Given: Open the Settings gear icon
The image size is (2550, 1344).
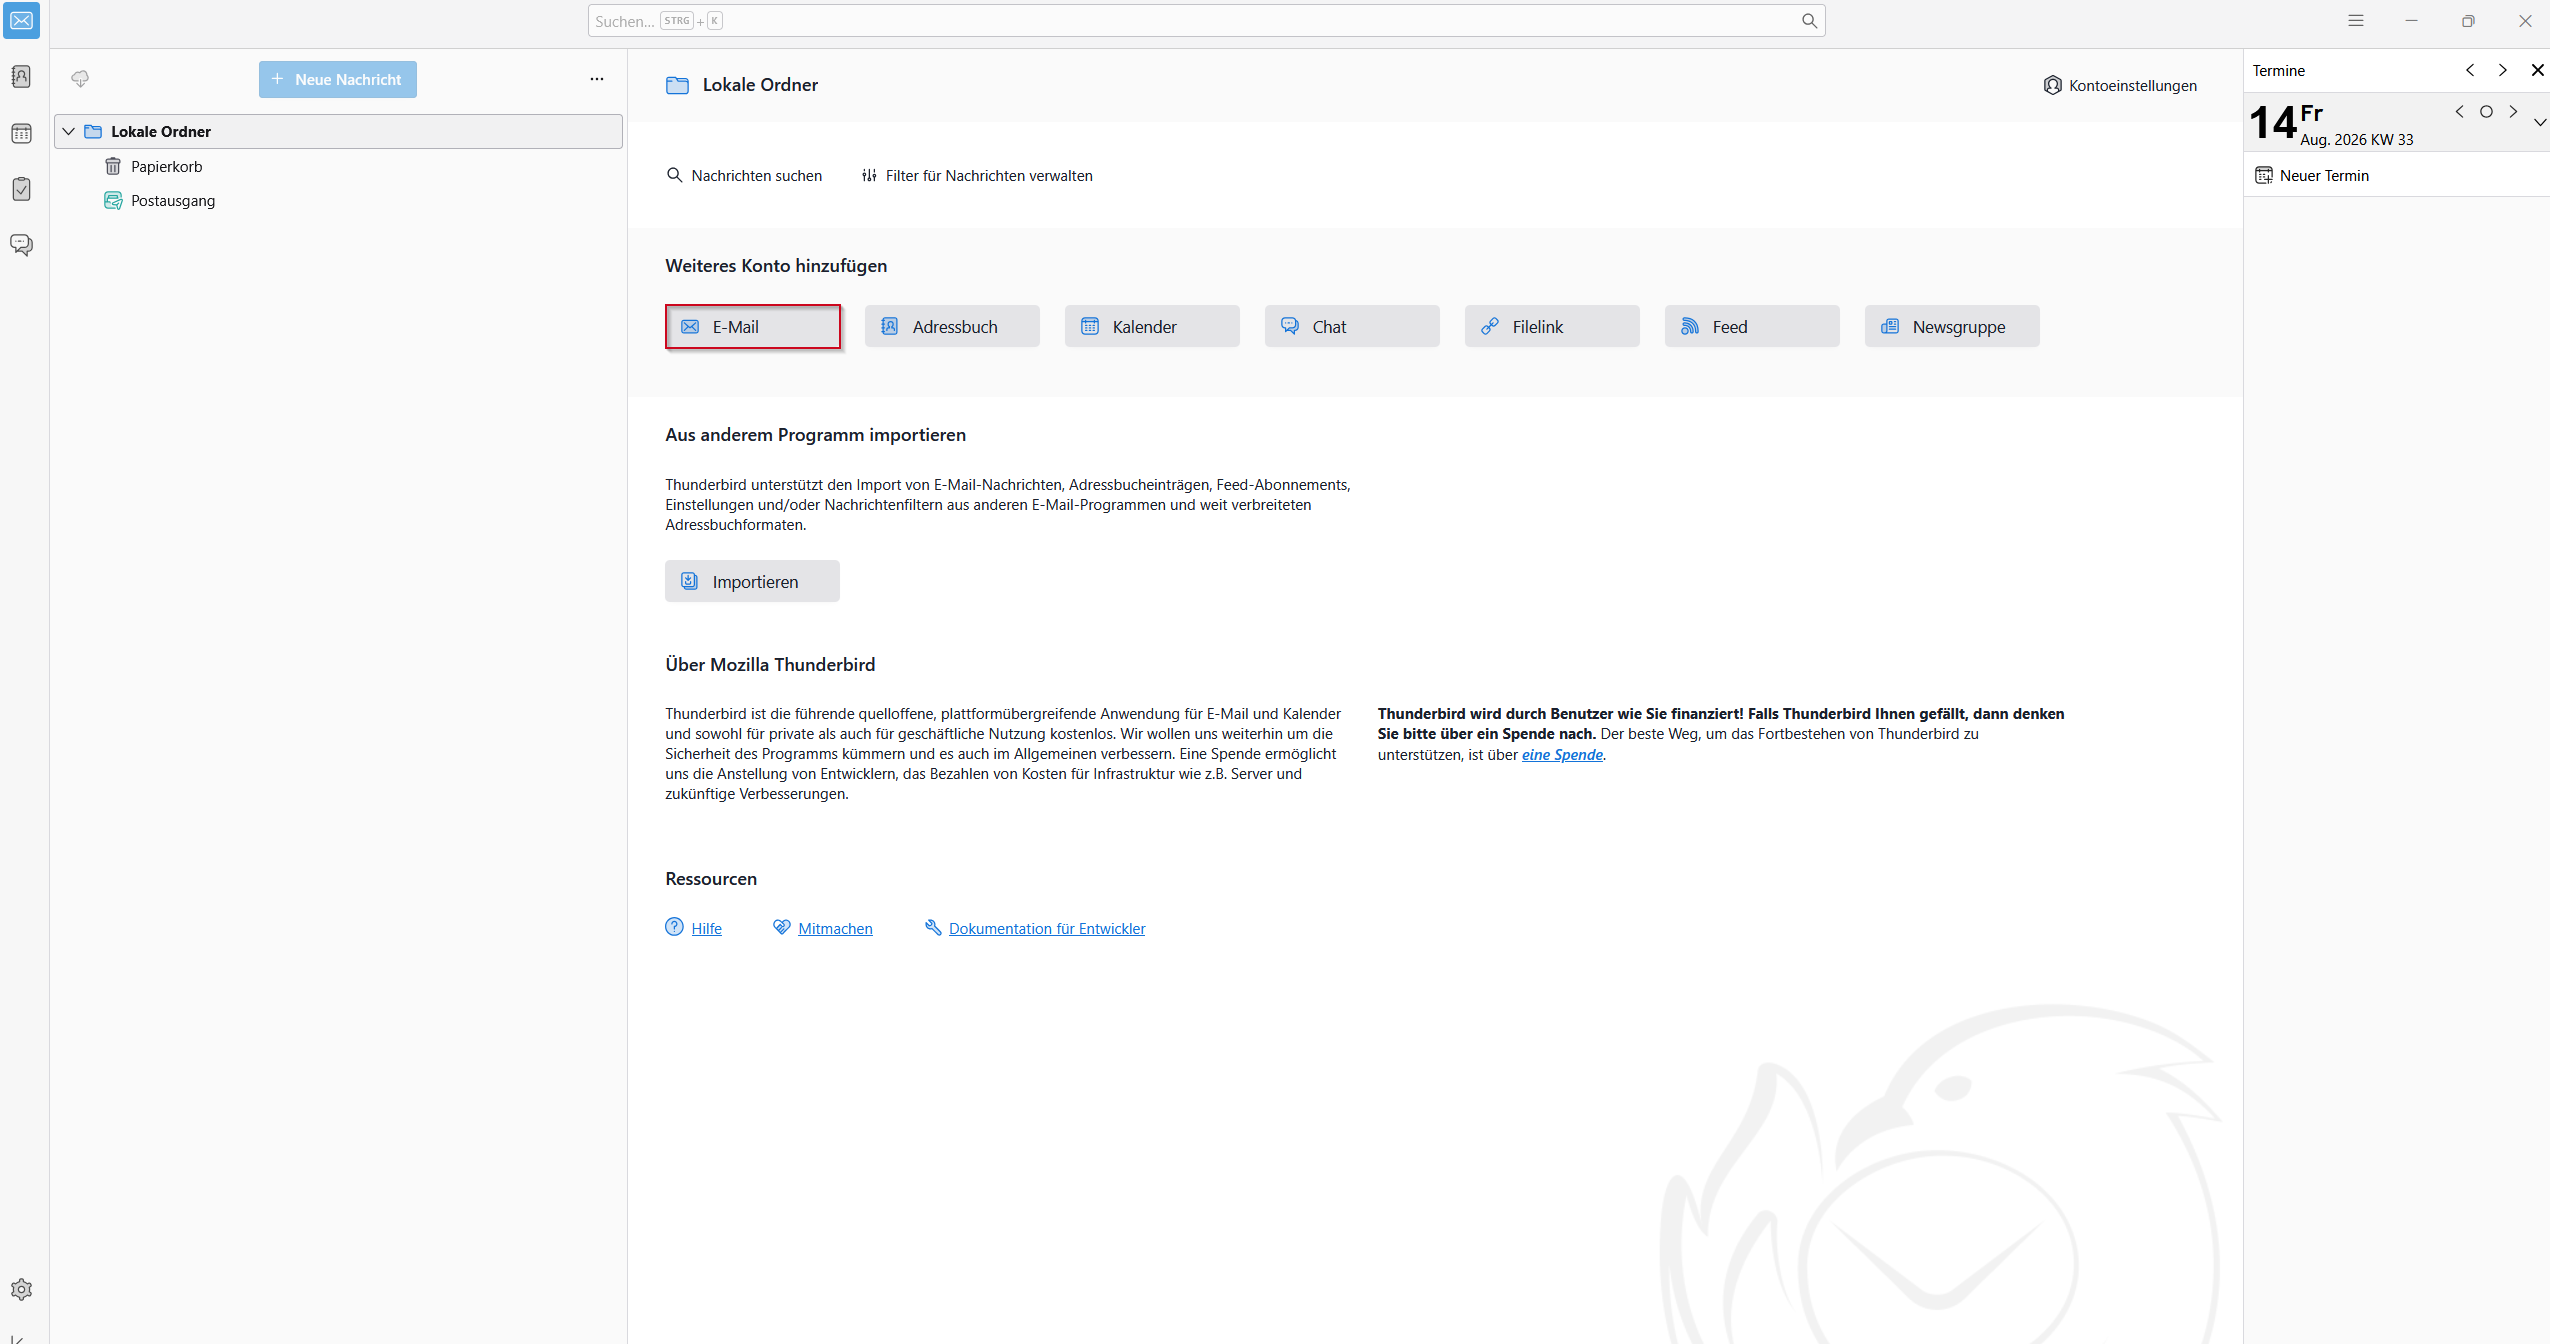Looking at the screenshot, I should 21,1289.
